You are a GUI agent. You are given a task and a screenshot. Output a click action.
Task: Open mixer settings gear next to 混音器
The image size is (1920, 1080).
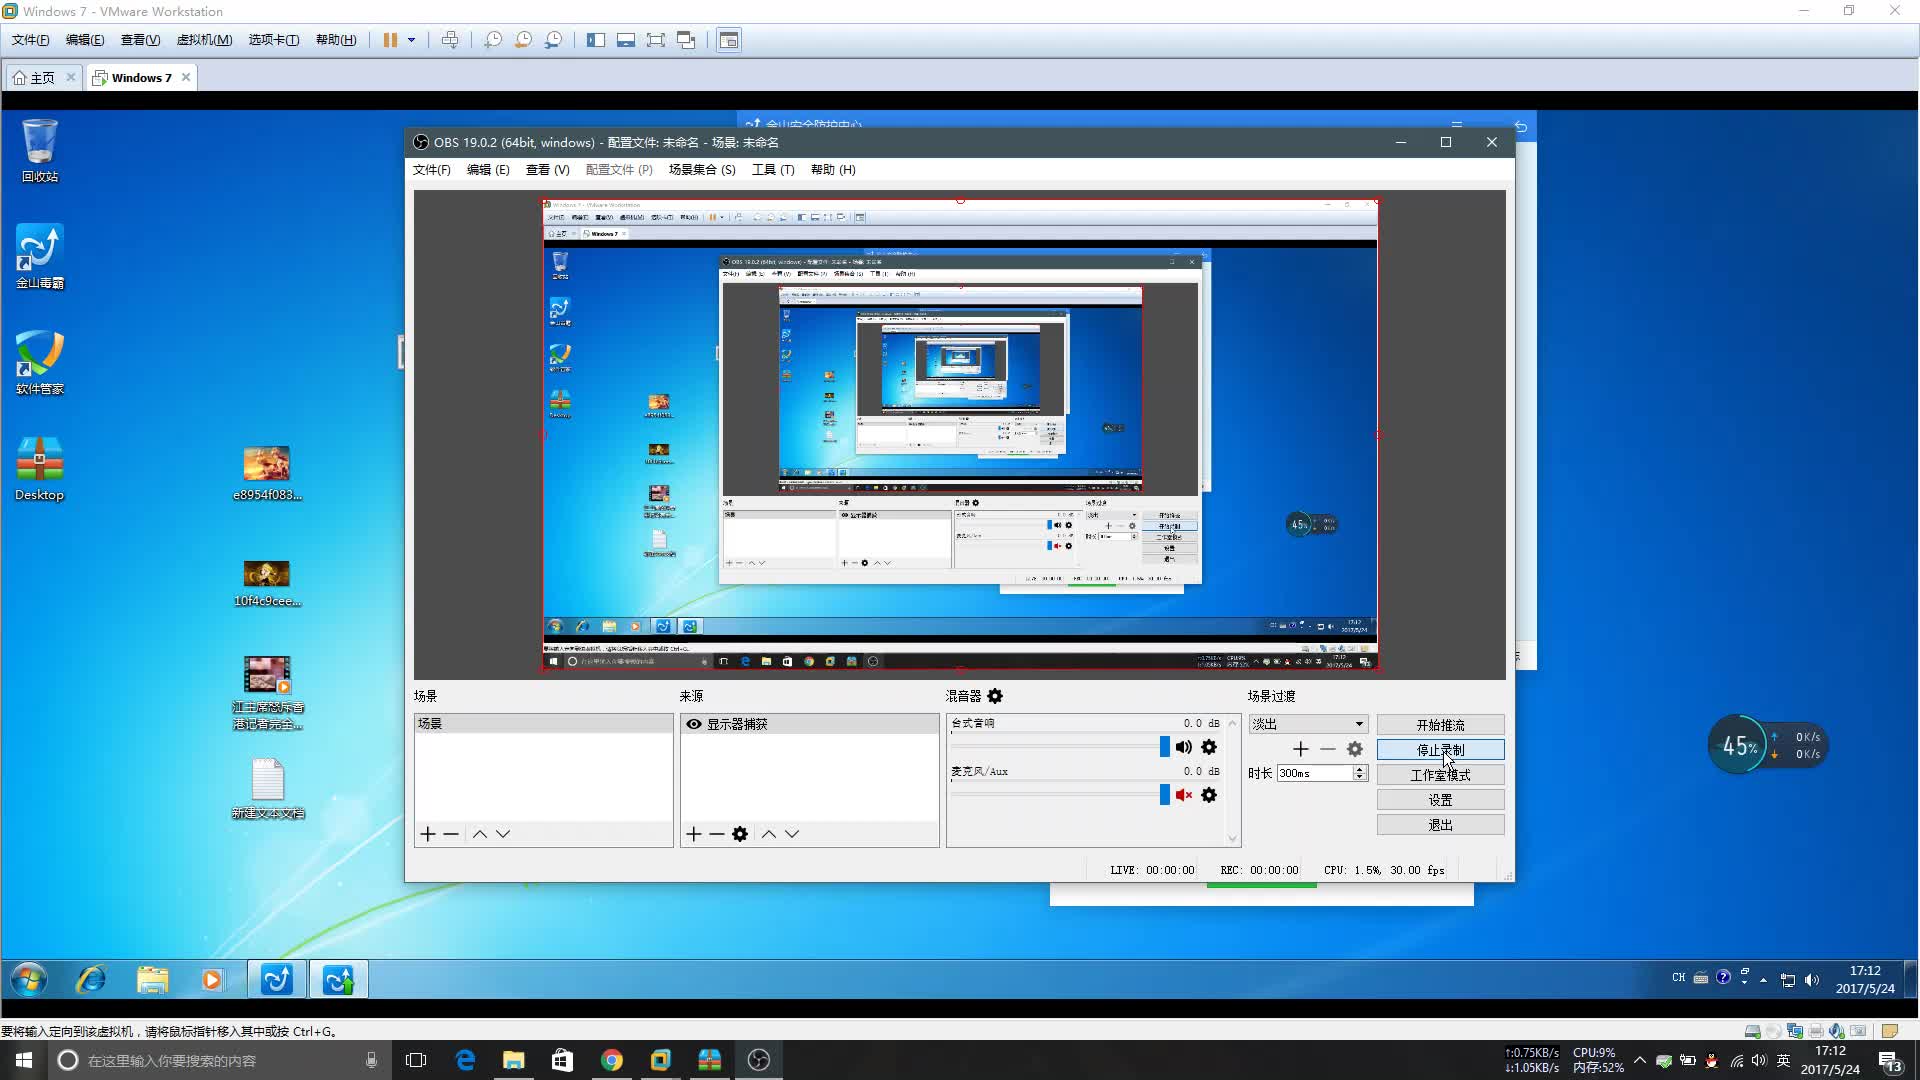[995, 696]
